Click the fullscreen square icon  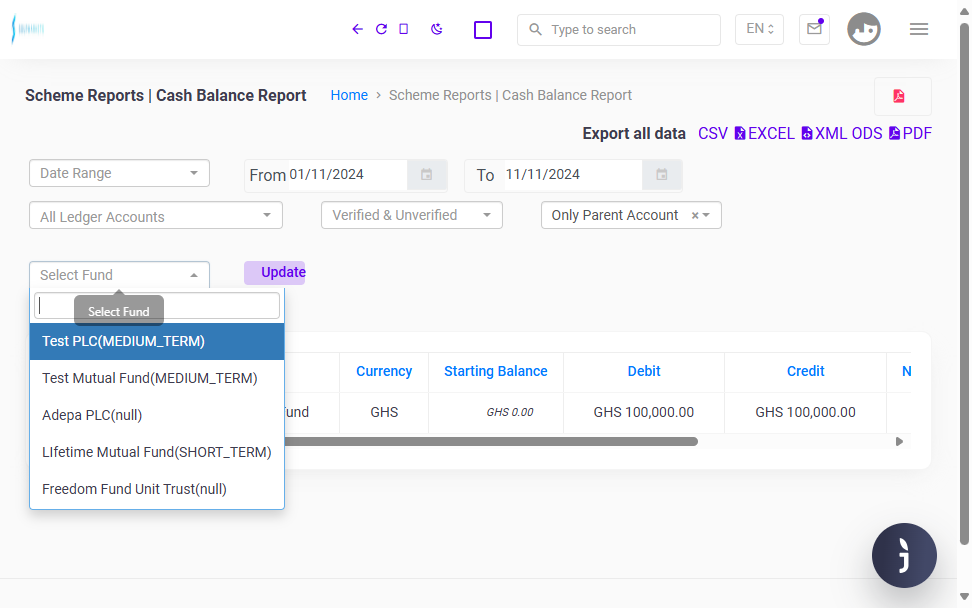pyautogui.click(x=483, y=30)
